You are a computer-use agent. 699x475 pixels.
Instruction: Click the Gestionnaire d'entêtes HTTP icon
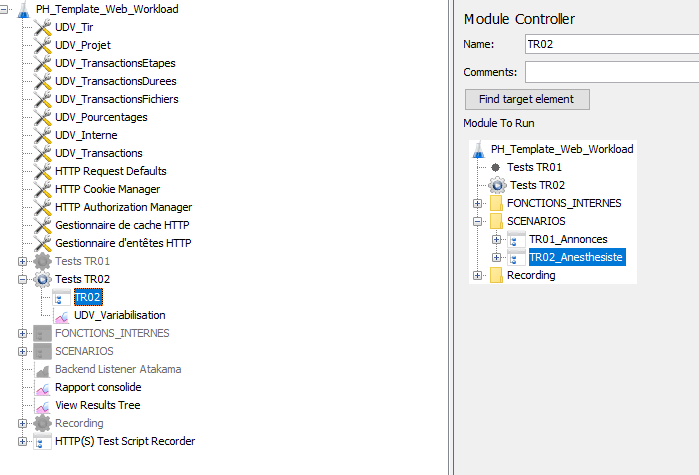coord(42,243)
